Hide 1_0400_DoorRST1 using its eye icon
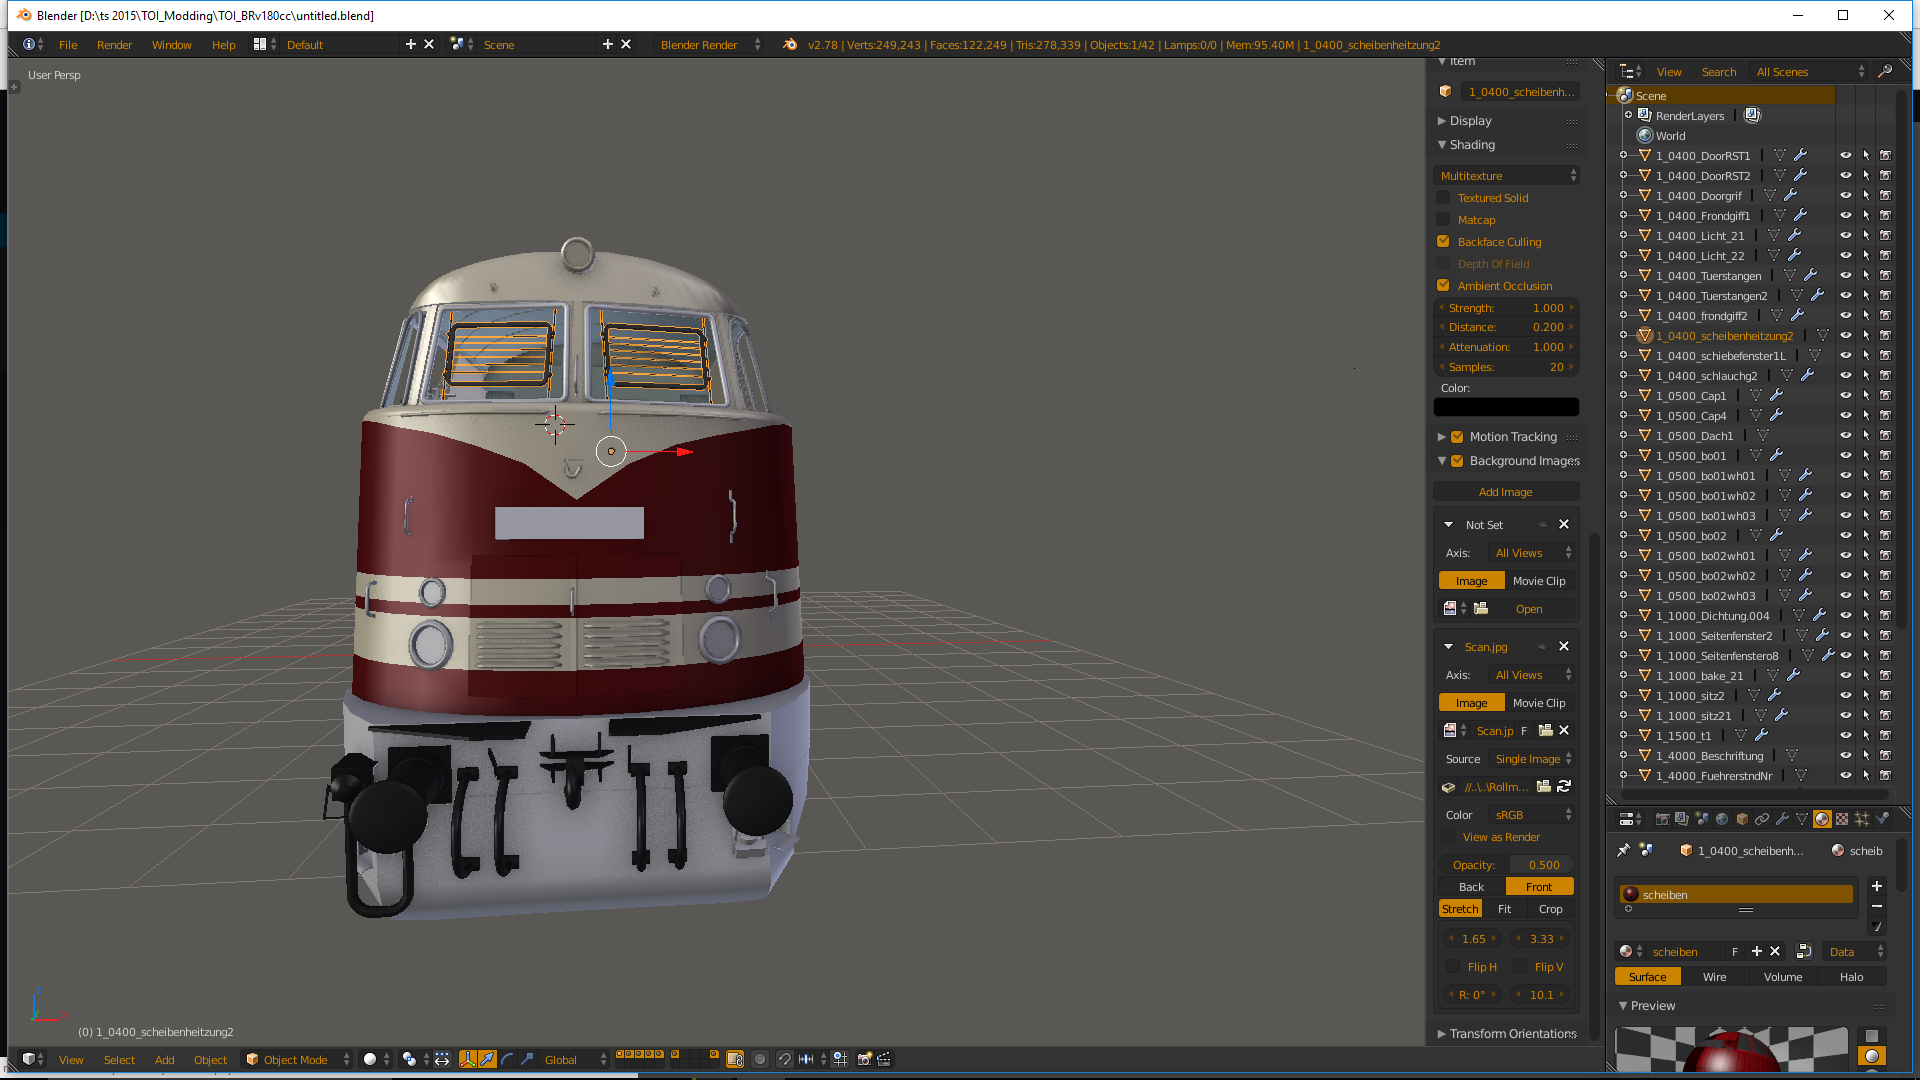The image size is (1920, 1080). coord(1846,156)
